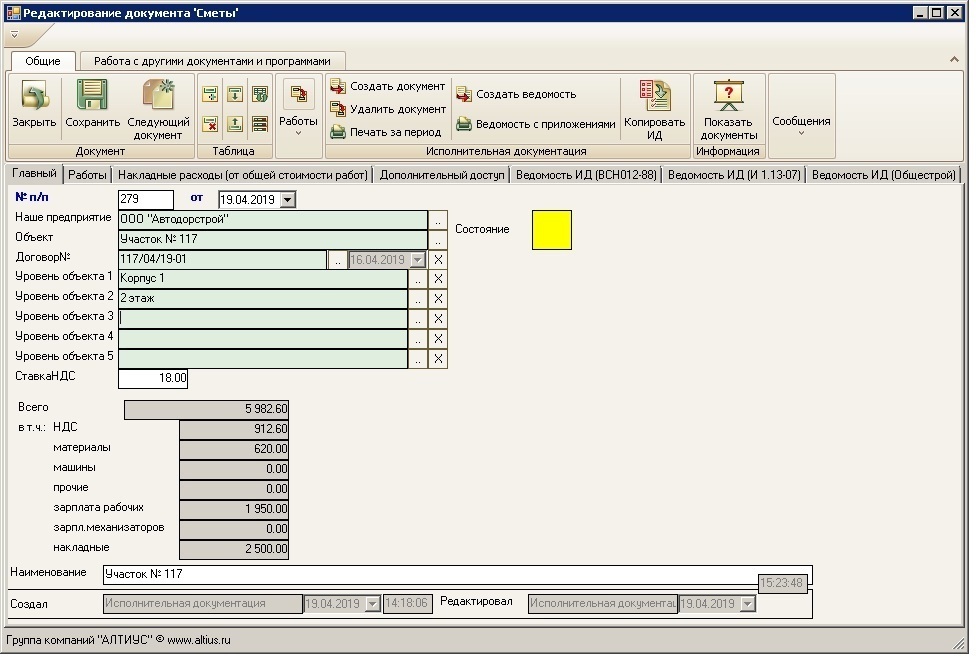The image size is (976, 656).
Task: Open Работа с другими документами и программами tab
Action: [x=212, y=61]
